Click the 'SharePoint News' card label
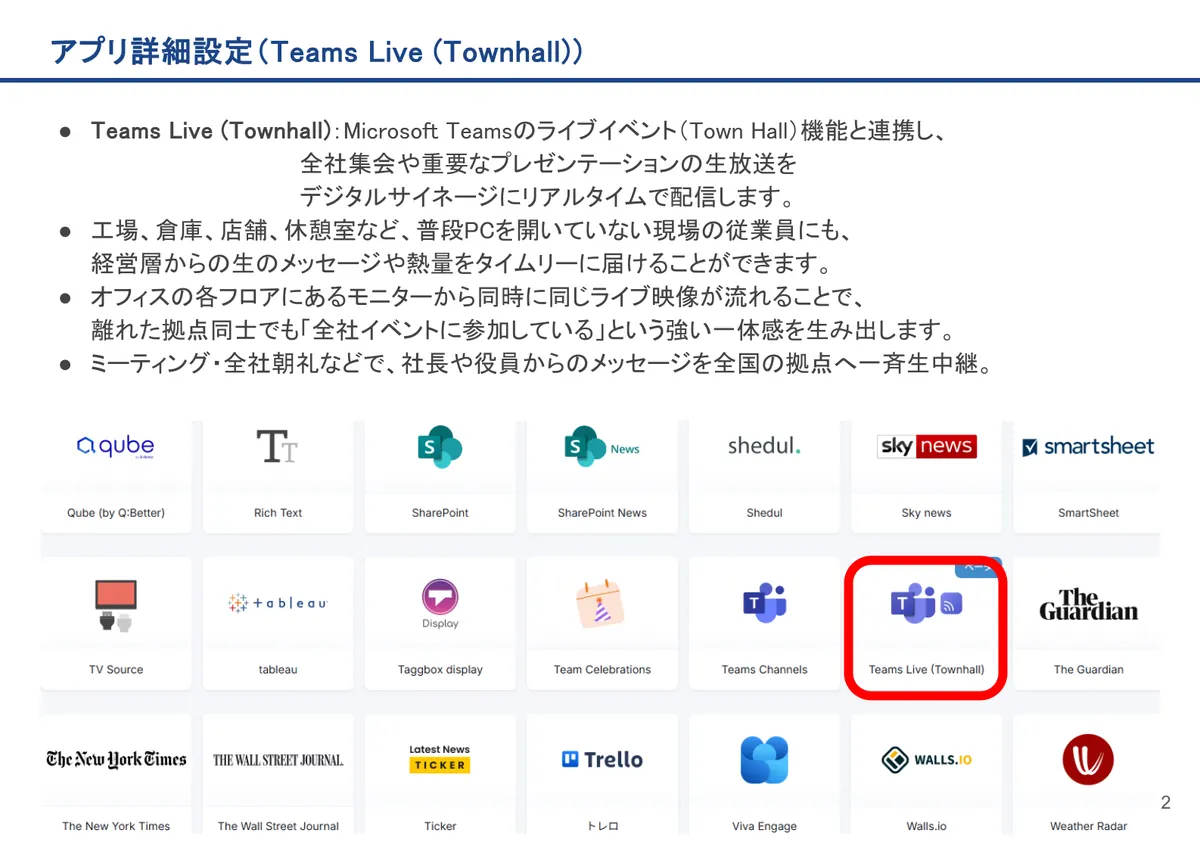 tap(602, 513)
